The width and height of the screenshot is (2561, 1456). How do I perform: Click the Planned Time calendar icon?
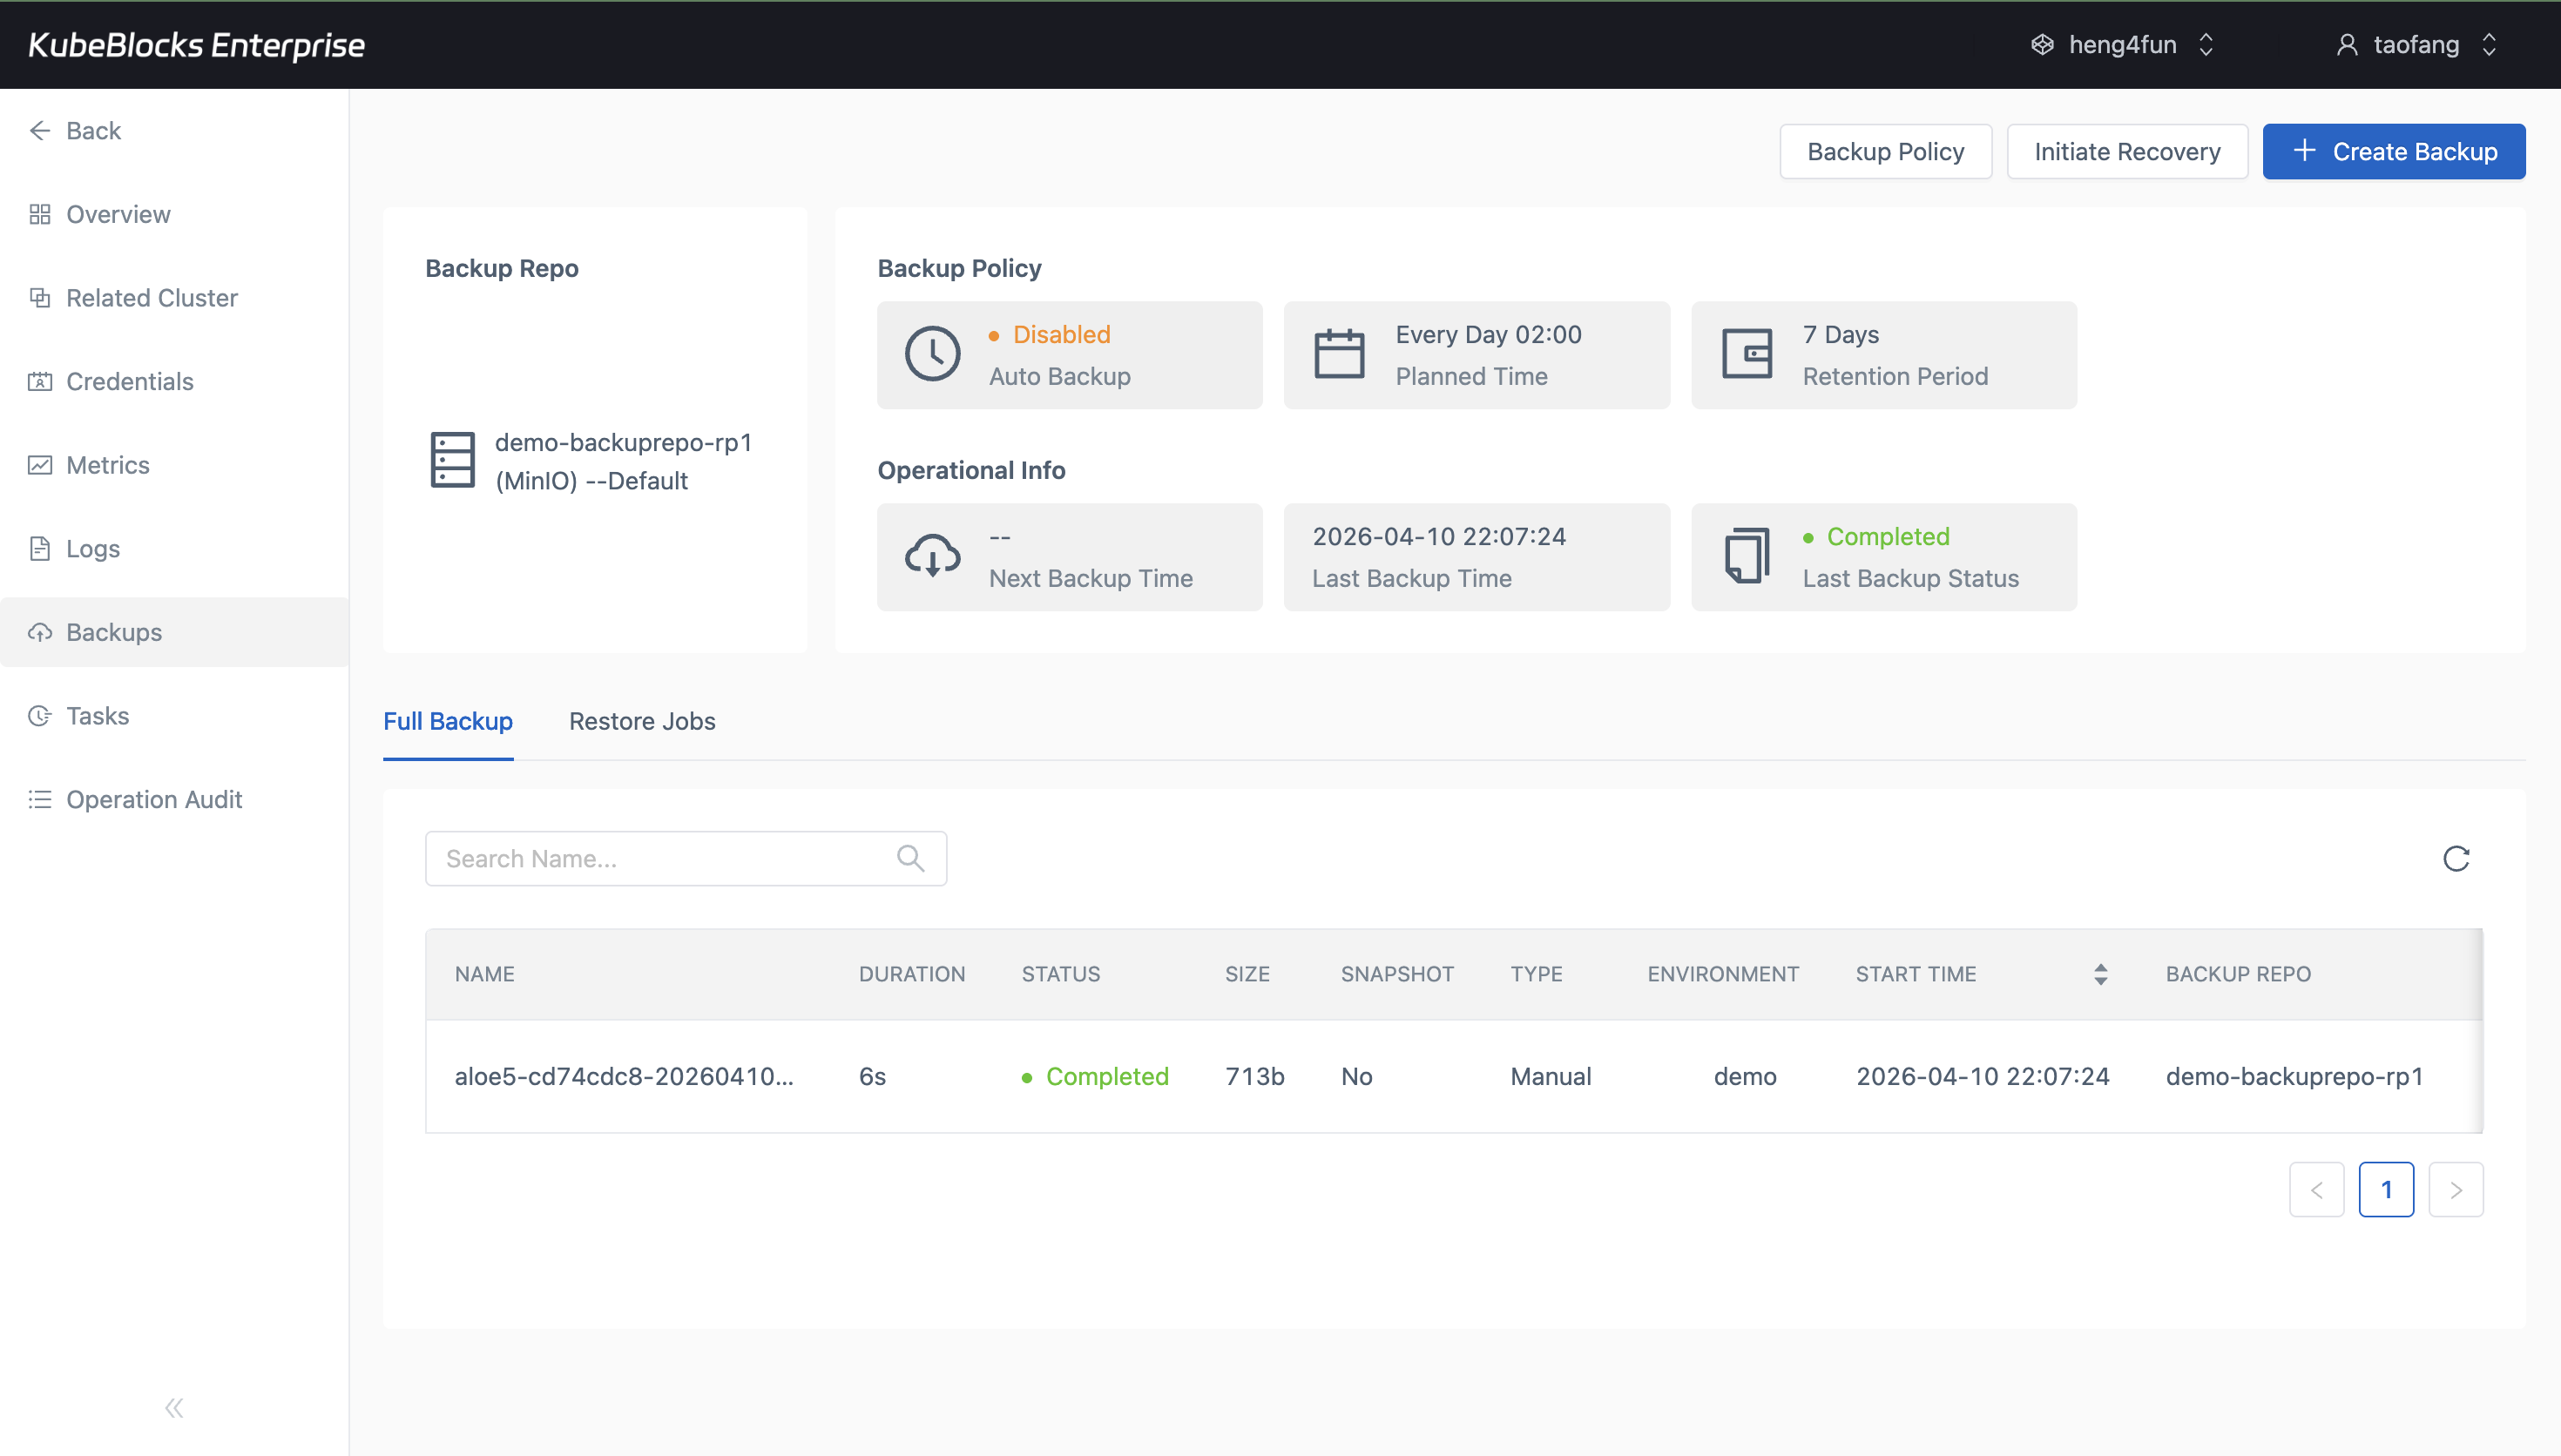click(1339, 354)
